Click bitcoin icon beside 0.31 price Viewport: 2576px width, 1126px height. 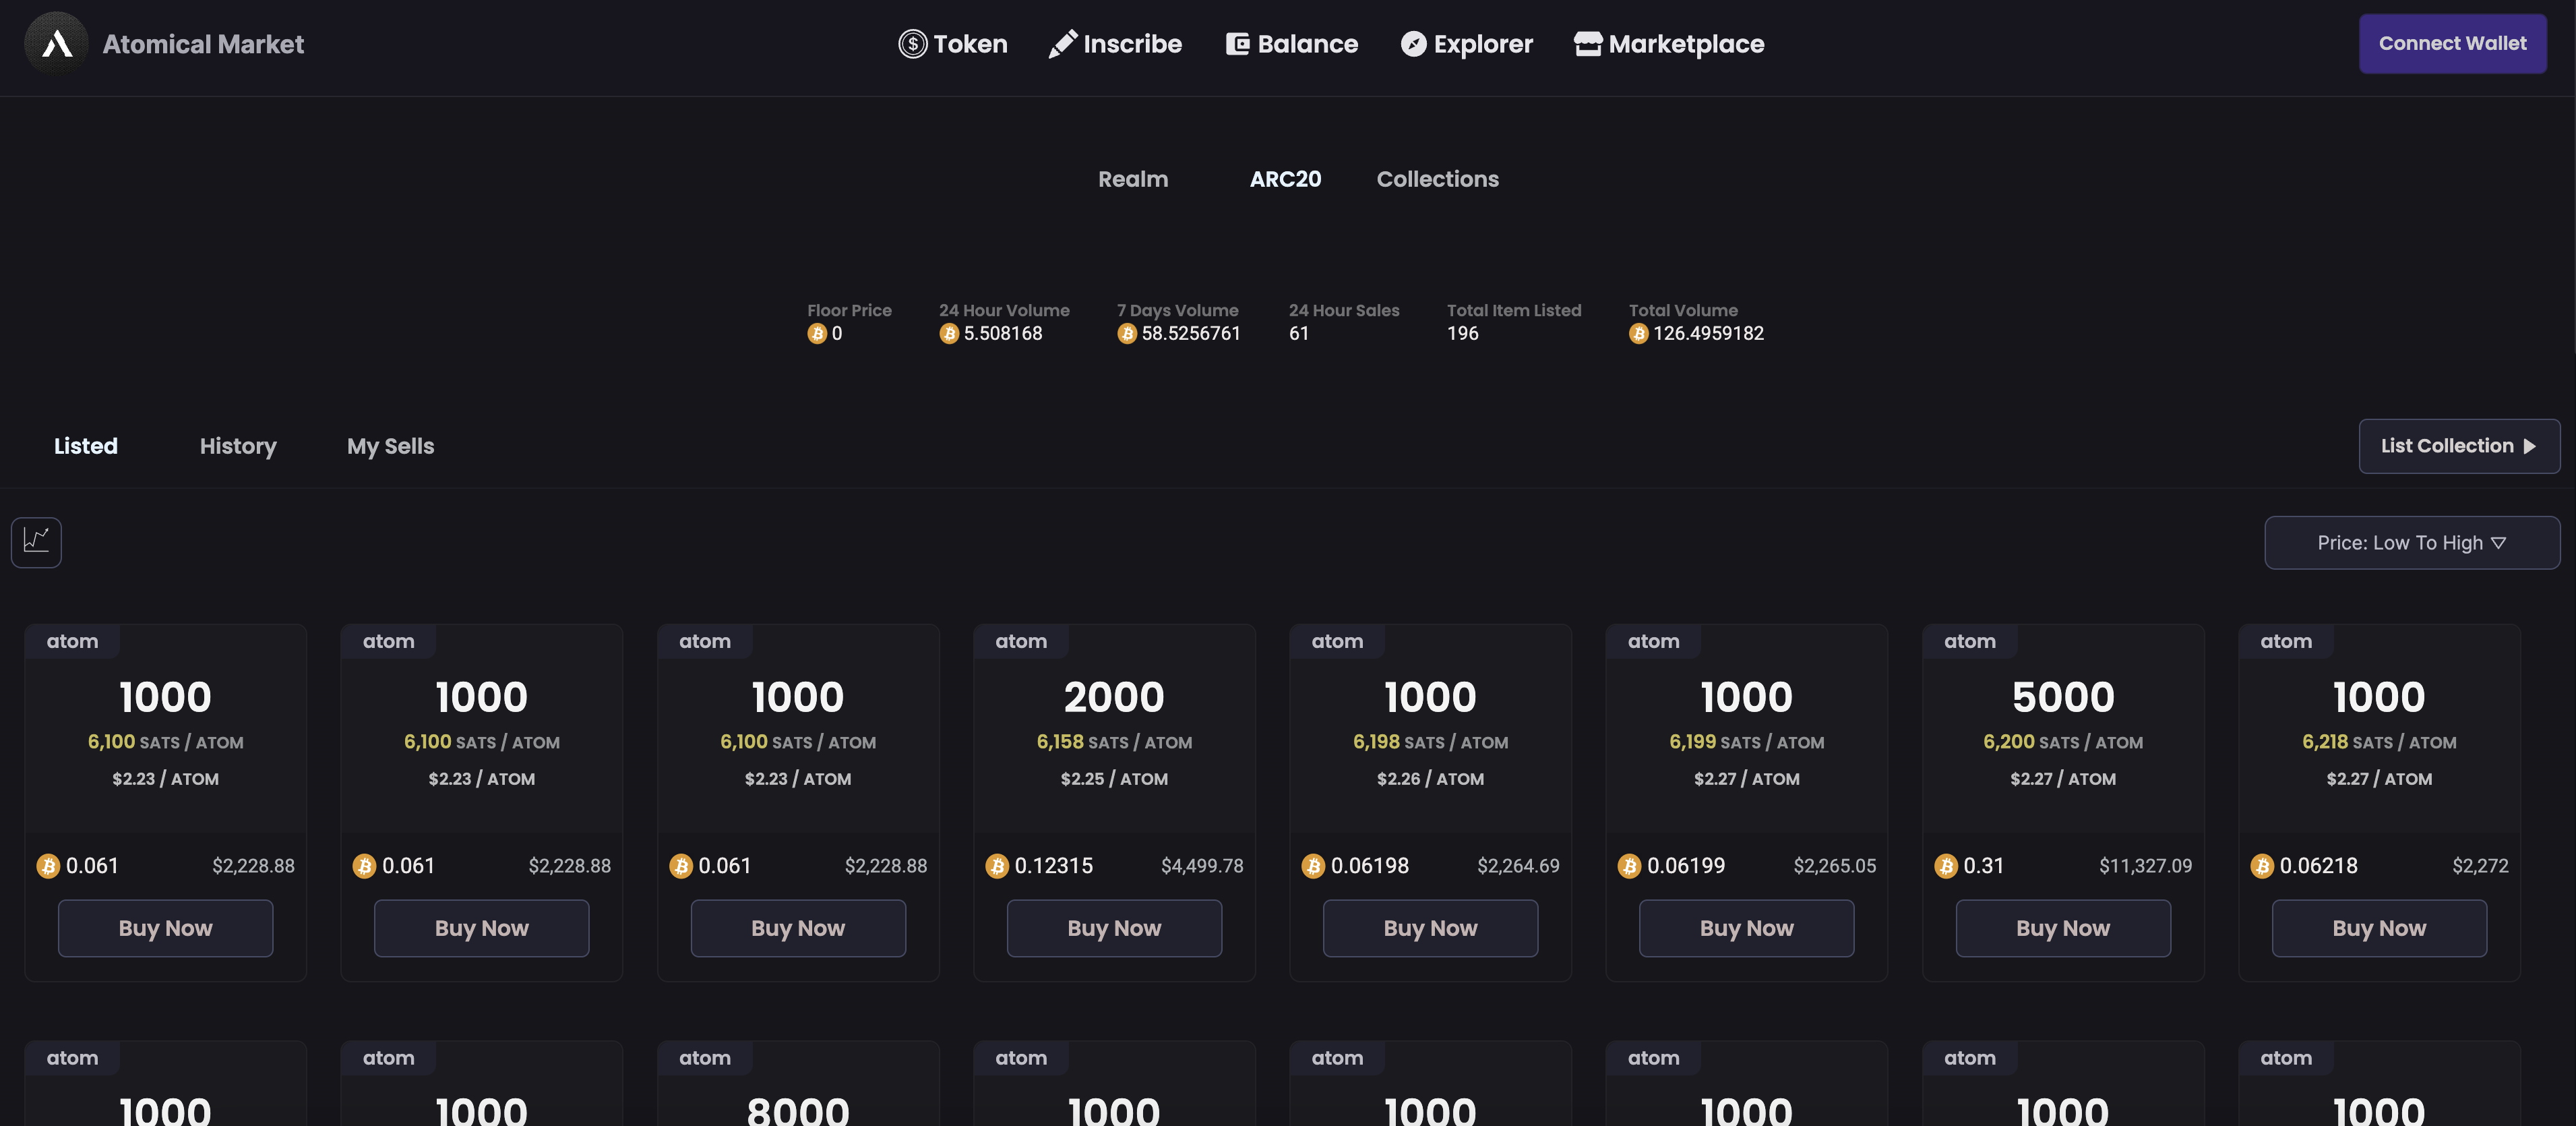pyautogui.click(x=1945, y=866)
